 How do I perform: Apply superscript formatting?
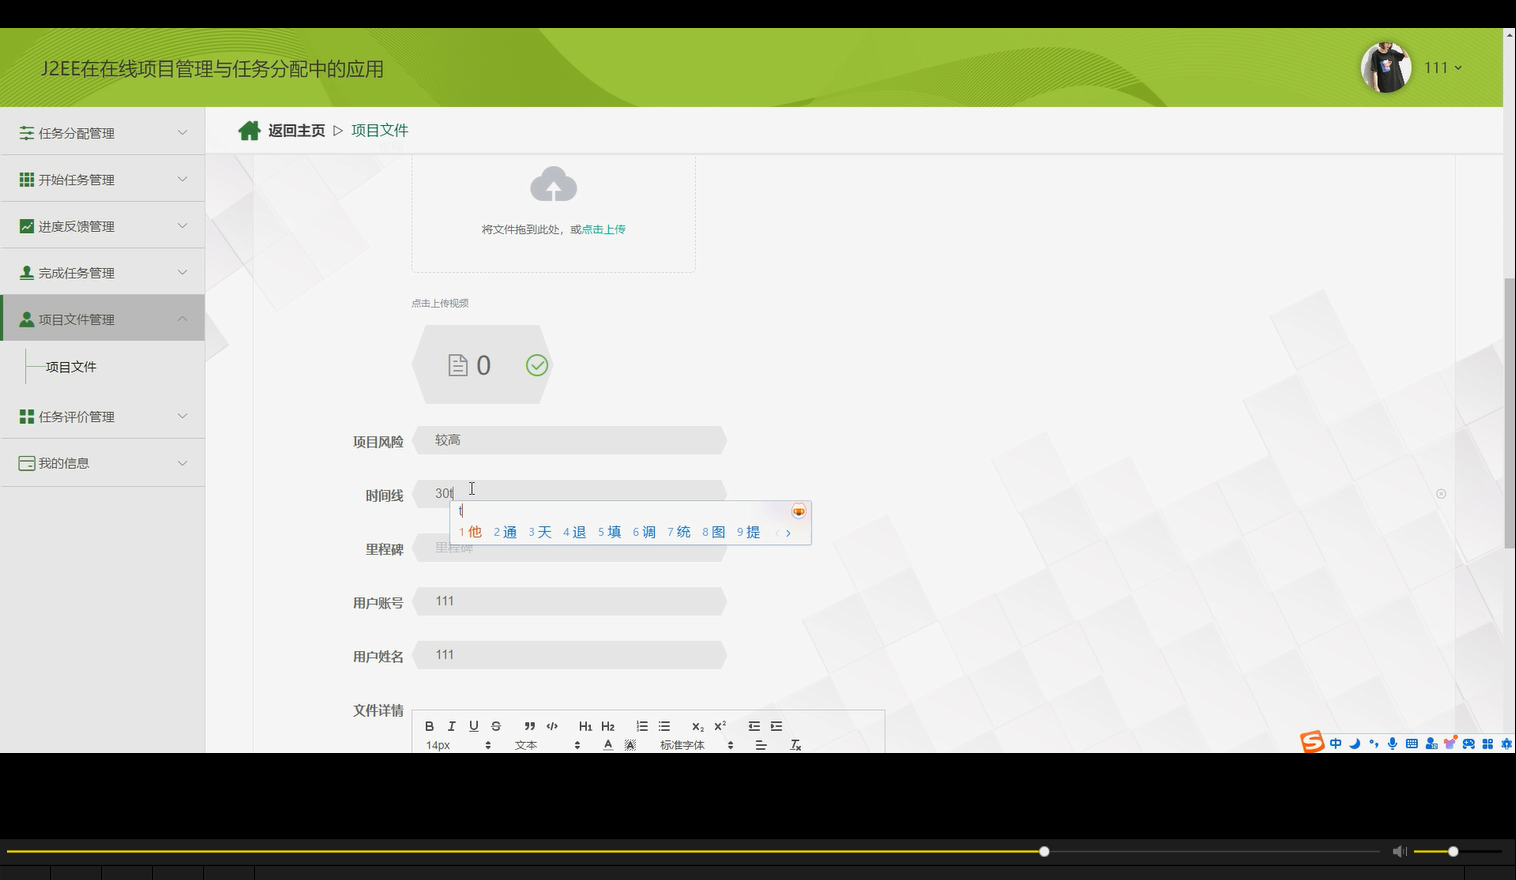[718, 726]
